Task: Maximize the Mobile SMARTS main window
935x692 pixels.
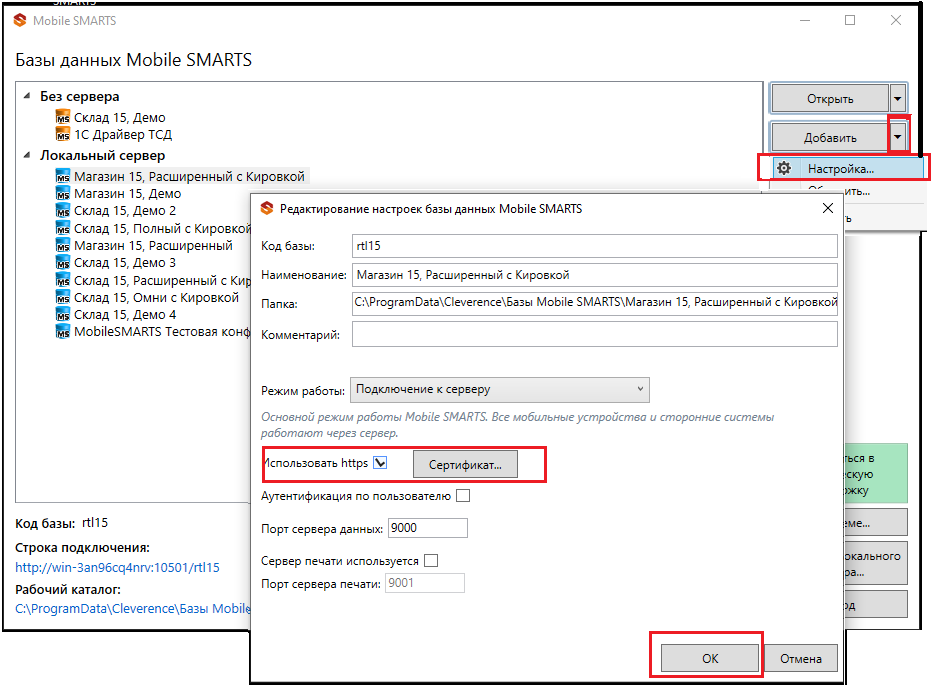Action: [x=850, y=20]
